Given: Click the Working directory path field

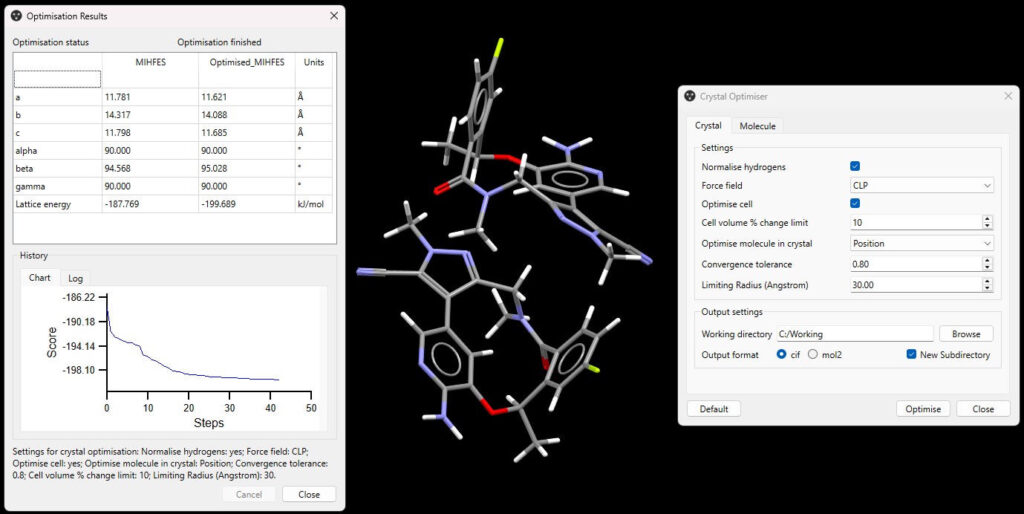Looking at the screenshot, I should pyautogui.click(x=855, y=334).
